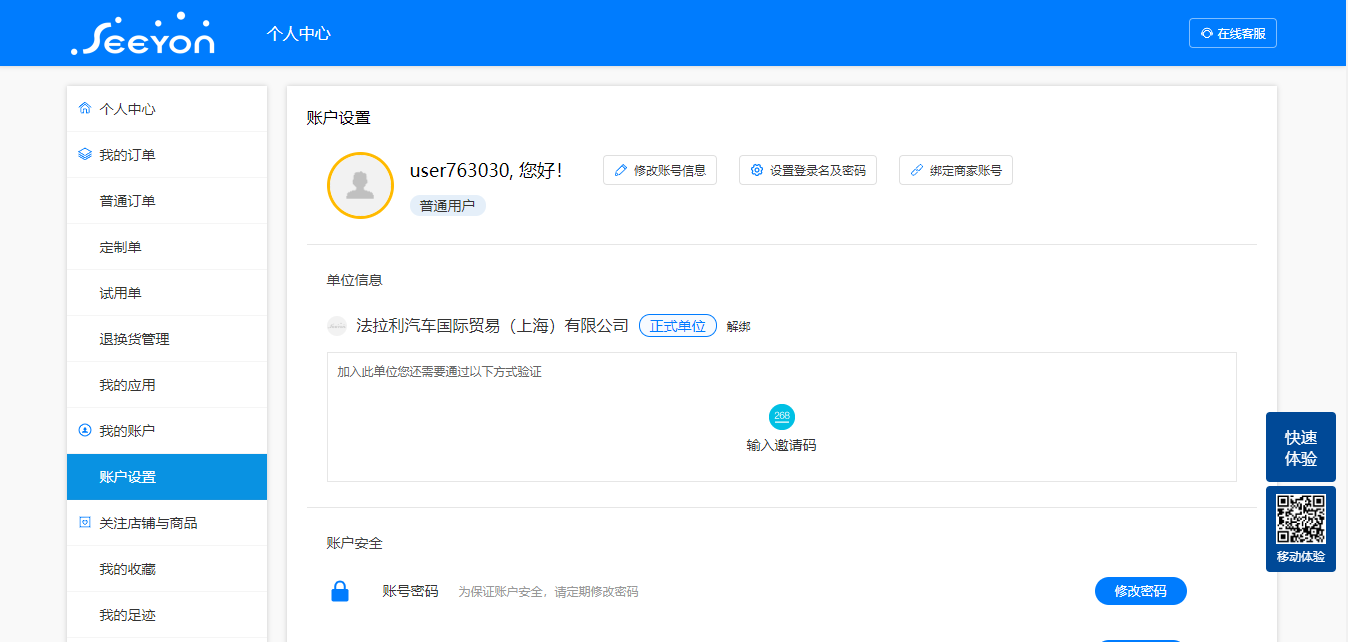Select 我的账户 sidebar item
Screen dimensions: 1348x642
167,431
